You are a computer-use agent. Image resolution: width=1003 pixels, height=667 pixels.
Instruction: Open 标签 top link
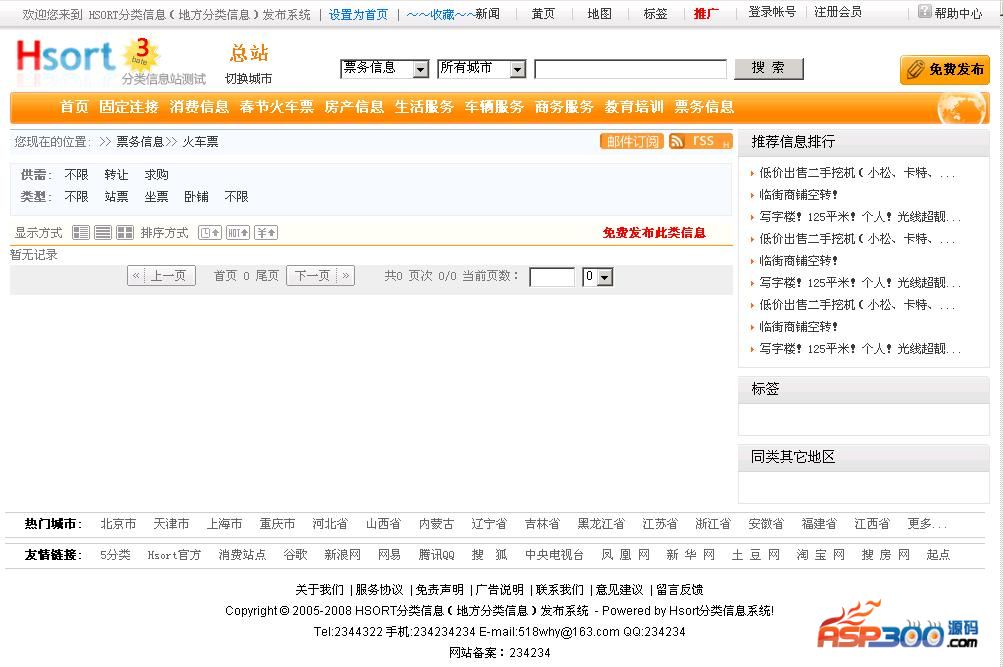[655, 13]
